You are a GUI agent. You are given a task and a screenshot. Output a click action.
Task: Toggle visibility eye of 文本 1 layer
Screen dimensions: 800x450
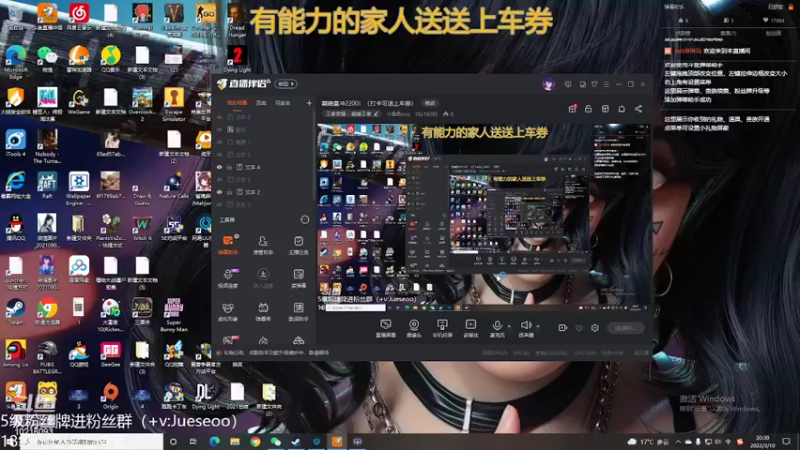pyautogui.click(x=219, y=205)
